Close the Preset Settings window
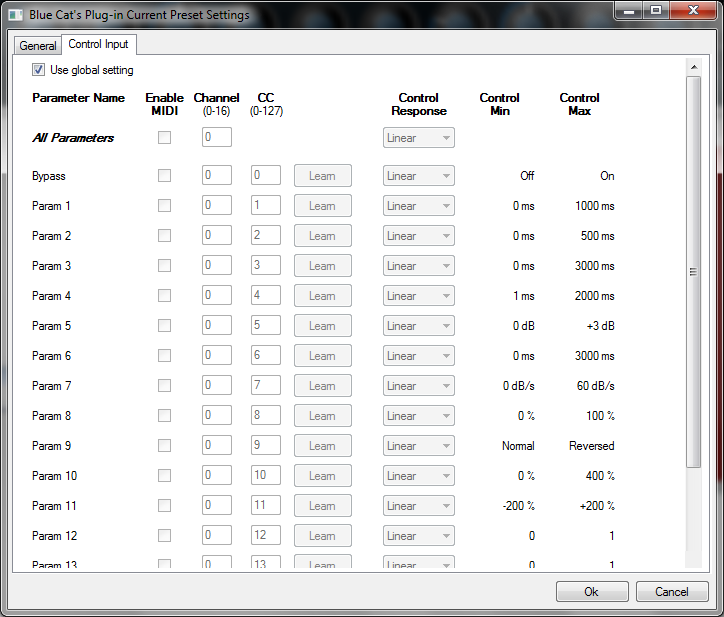724x617 pixels. [x=693, y=10]
